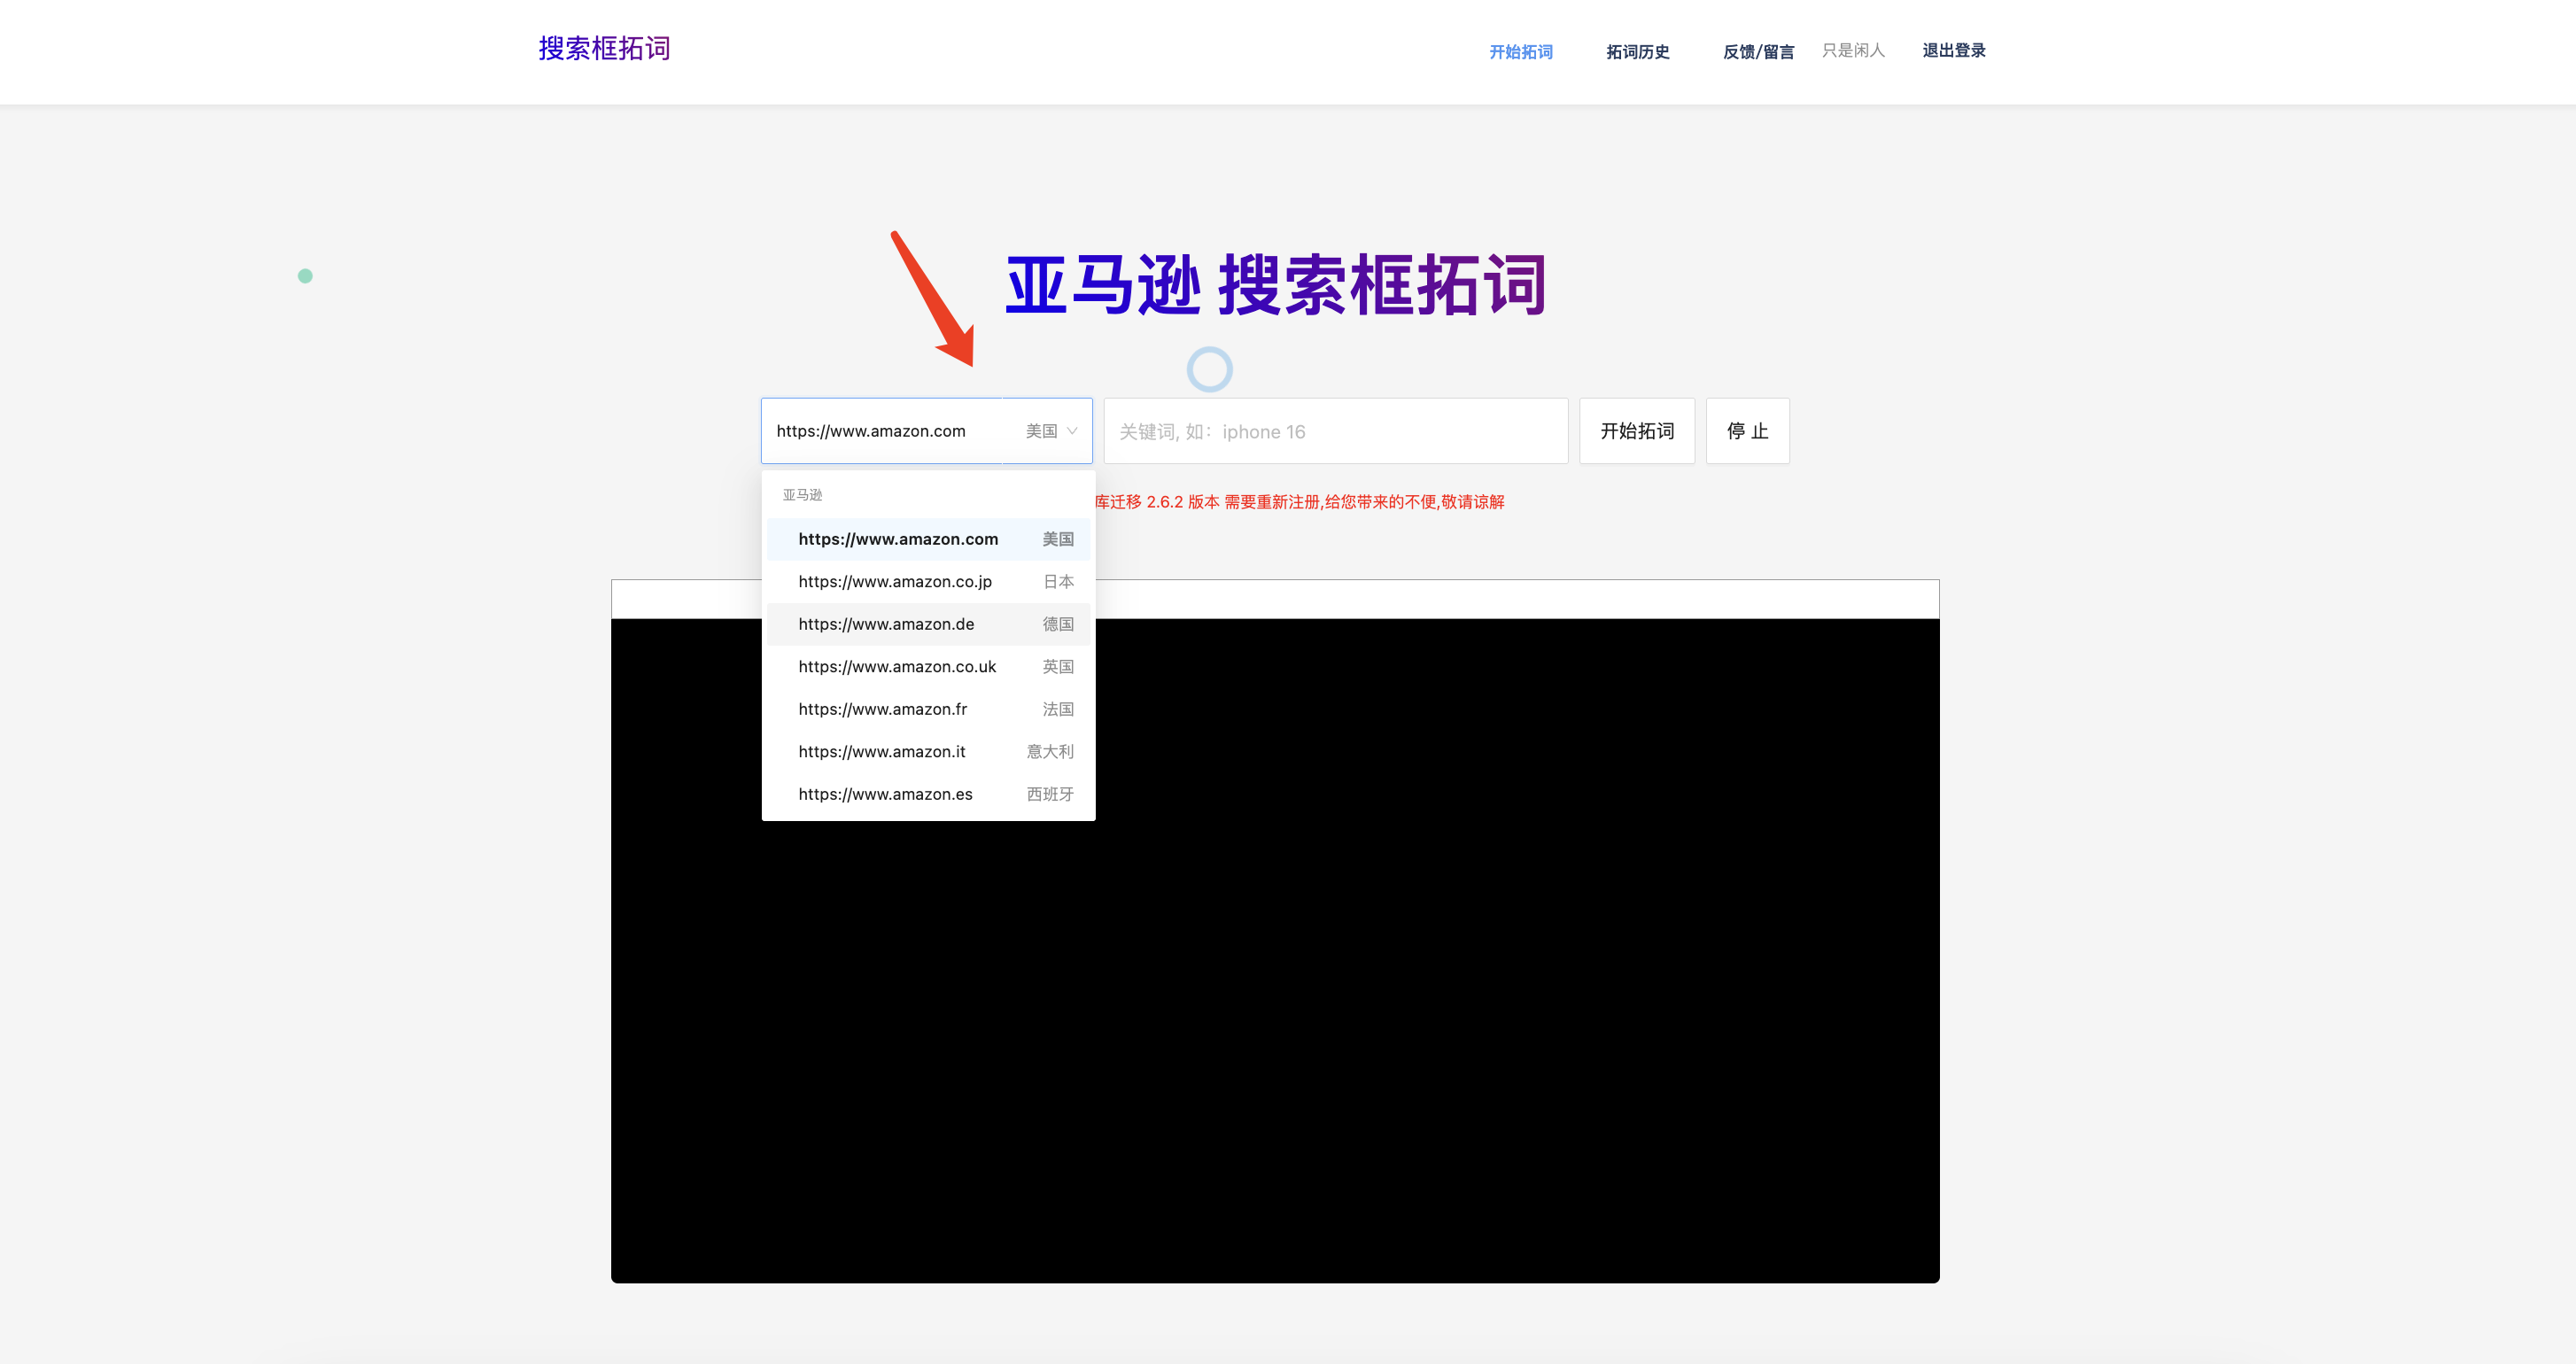Select the 开始拓词 navigation tab
The image size is (2576, 1364).
(1520, 51)
